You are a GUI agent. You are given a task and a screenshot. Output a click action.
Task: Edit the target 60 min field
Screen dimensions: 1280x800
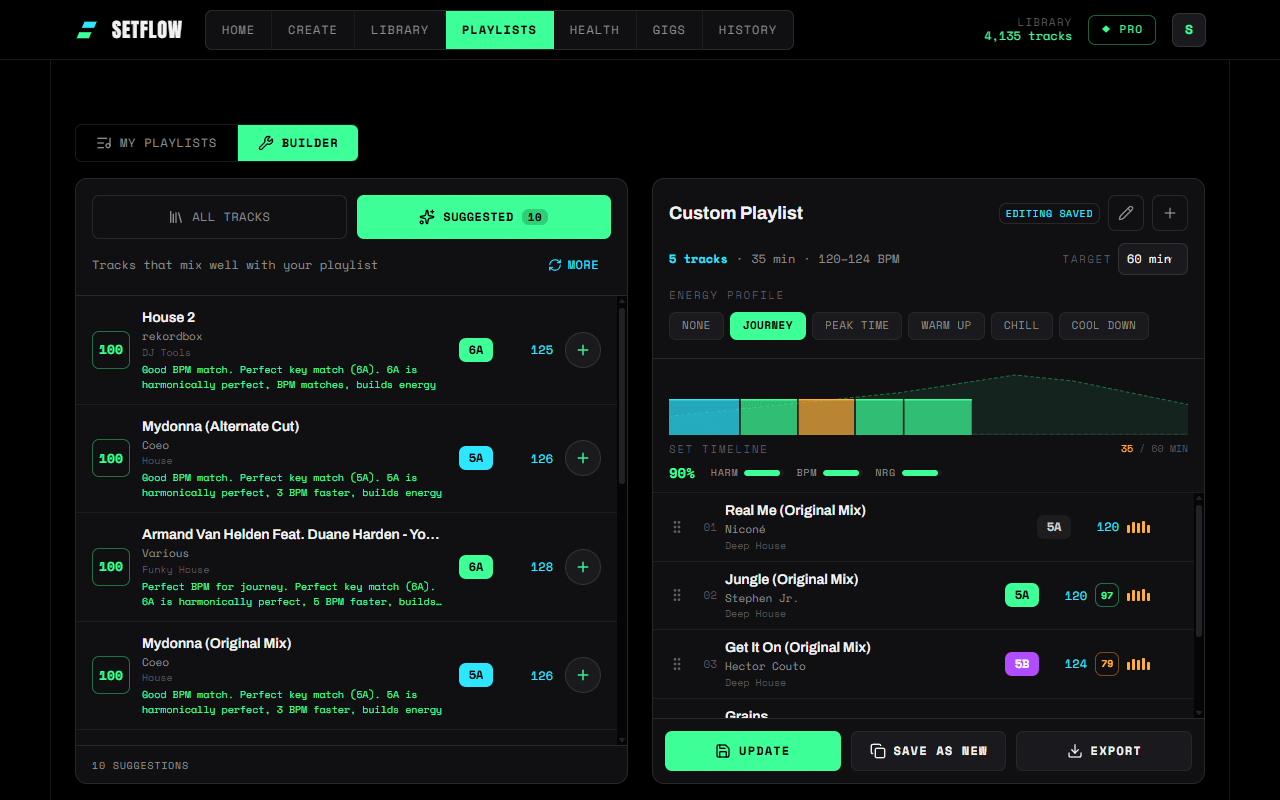(x=1153, y=259)
